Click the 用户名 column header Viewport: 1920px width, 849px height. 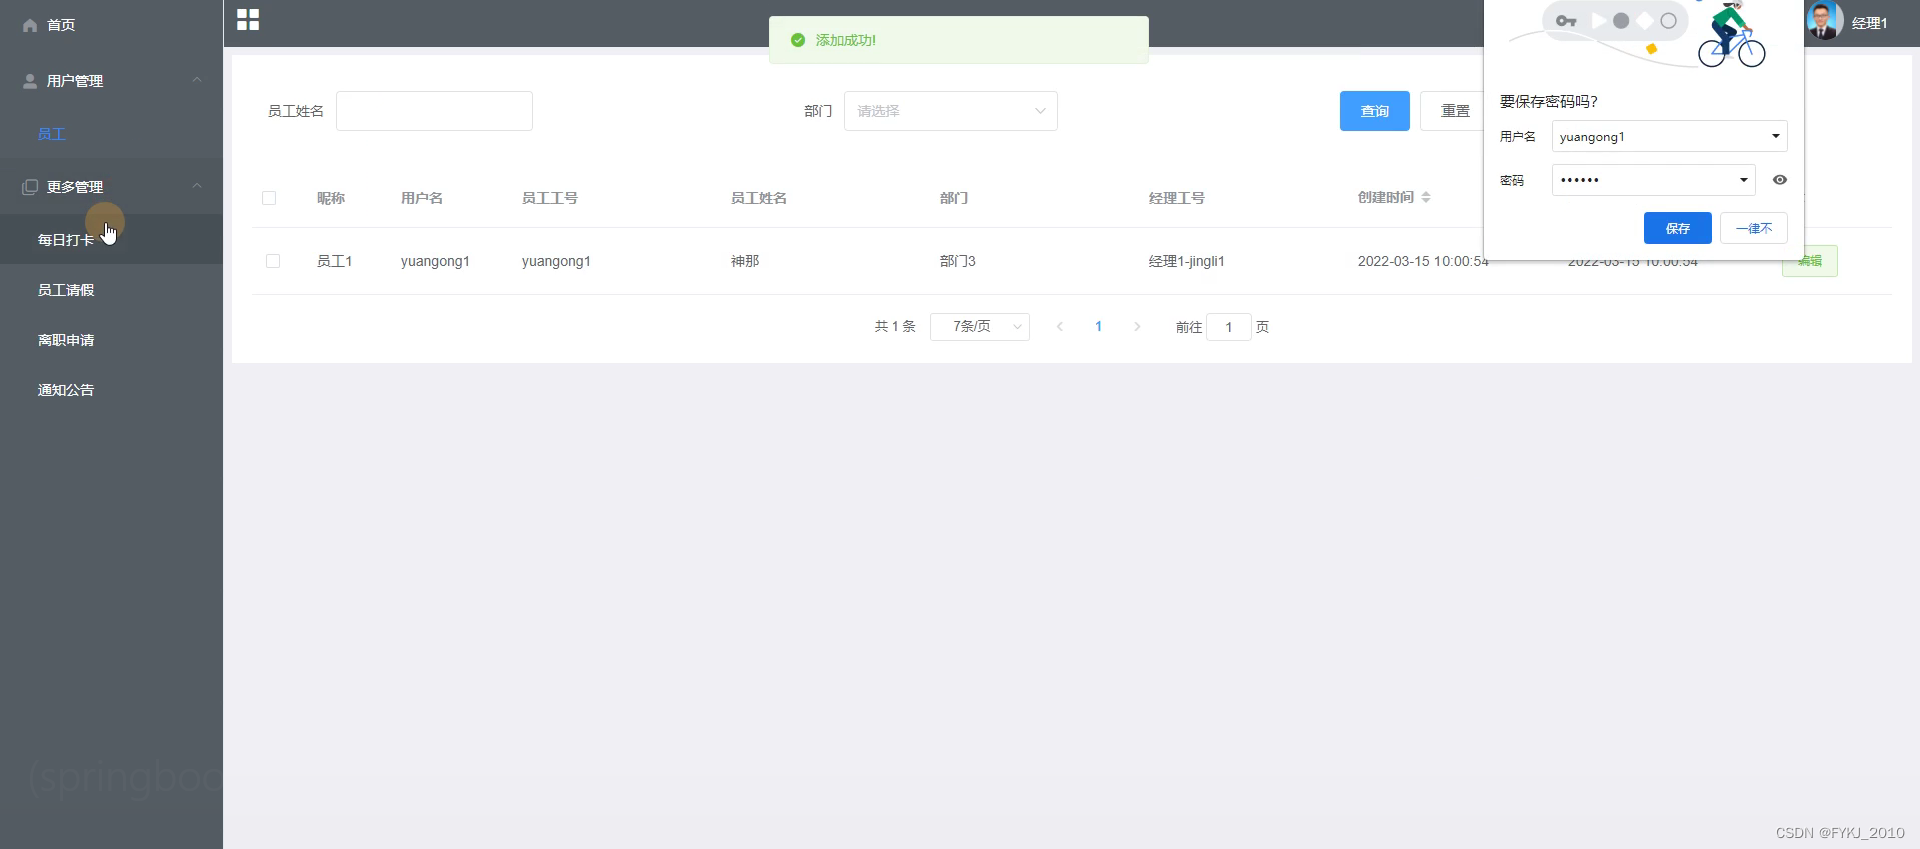(x=422, y=198)
